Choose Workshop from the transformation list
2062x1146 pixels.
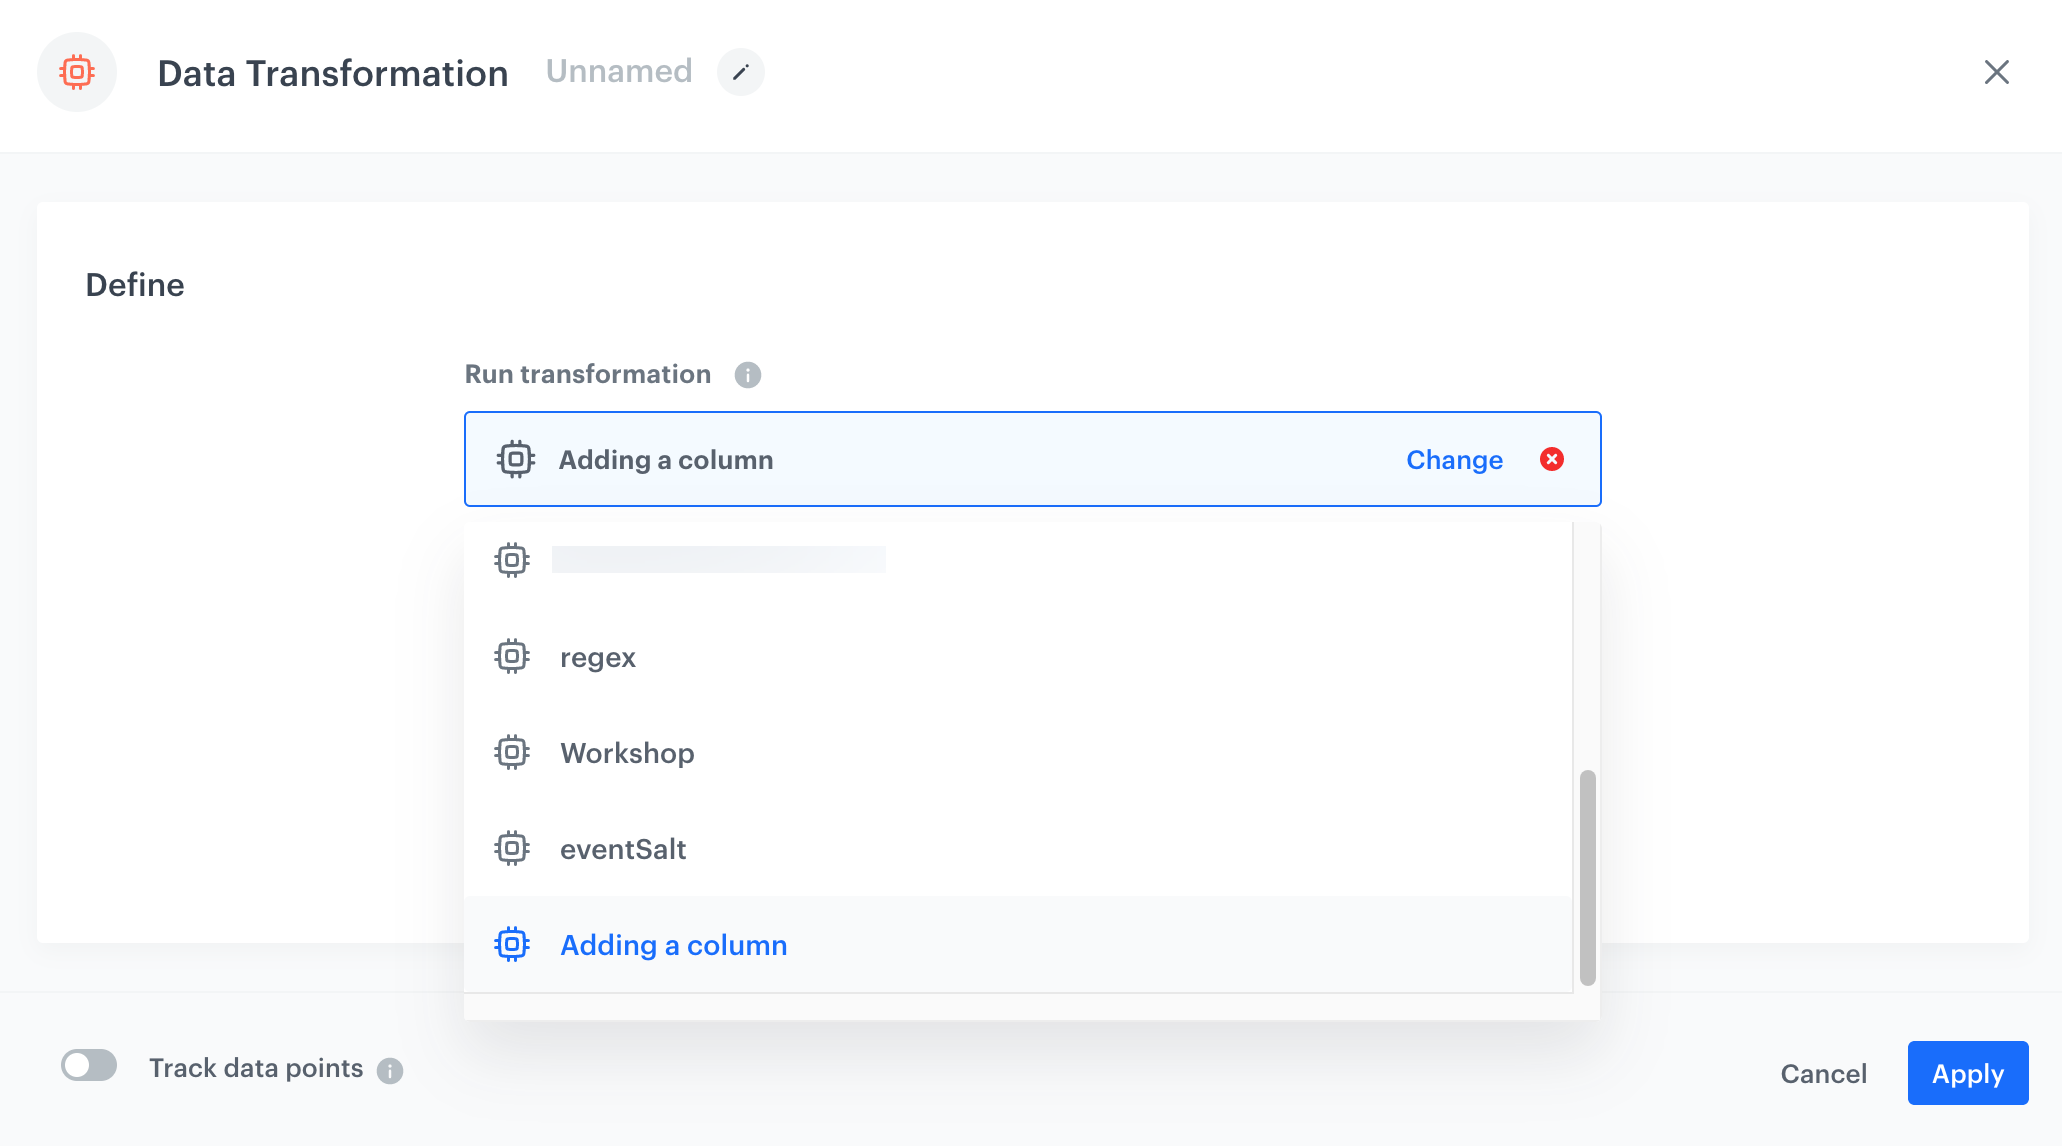click(x=627, y=753)
